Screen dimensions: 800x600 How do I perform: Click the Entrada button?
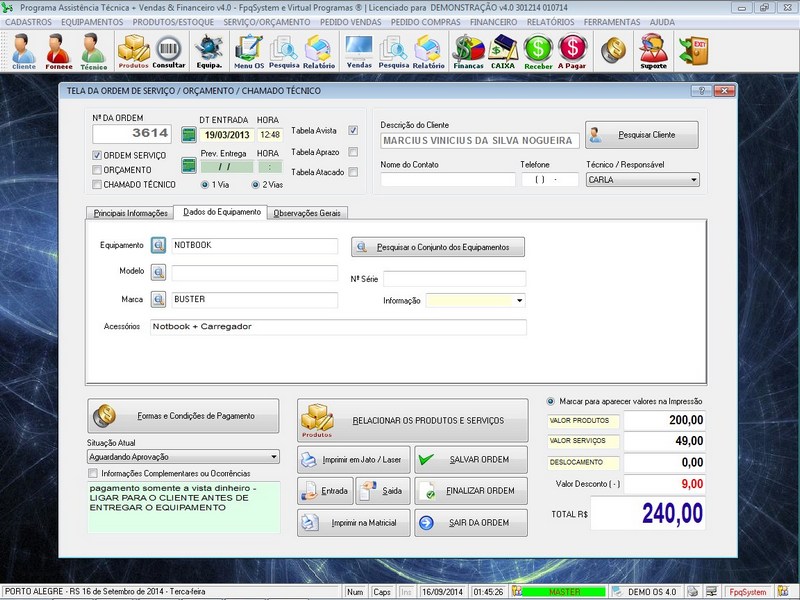326,491
